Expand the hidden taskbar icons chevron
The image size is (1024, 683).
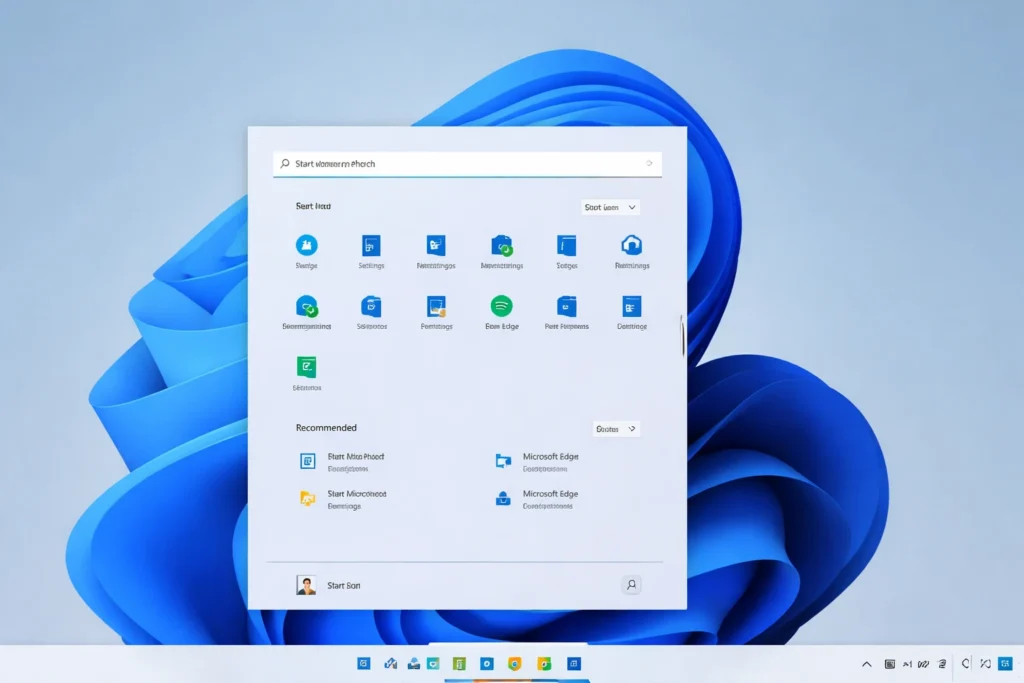867,663
